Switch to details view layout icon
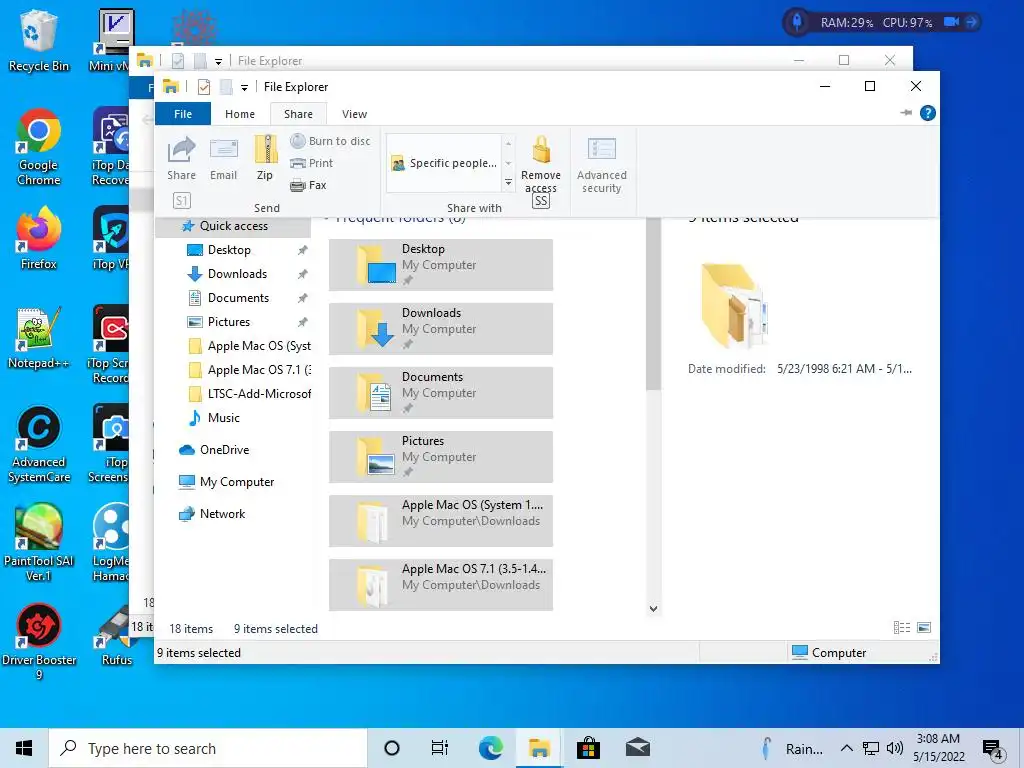The image size is (1024, 768). (901, 628)
